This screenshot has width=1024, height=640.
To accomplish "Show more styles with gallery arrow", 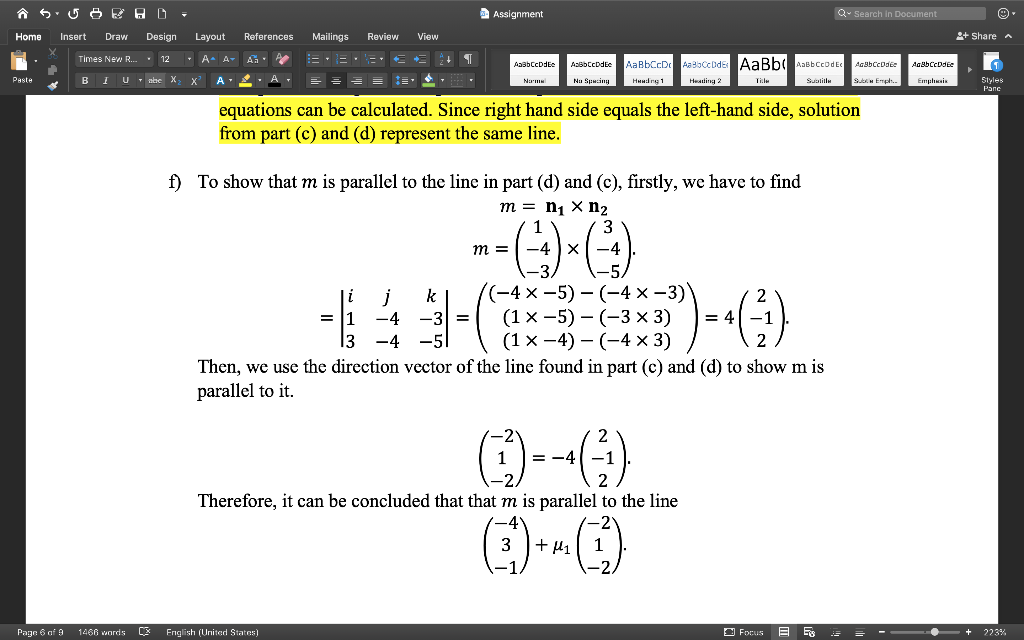I will pos(970,69).
